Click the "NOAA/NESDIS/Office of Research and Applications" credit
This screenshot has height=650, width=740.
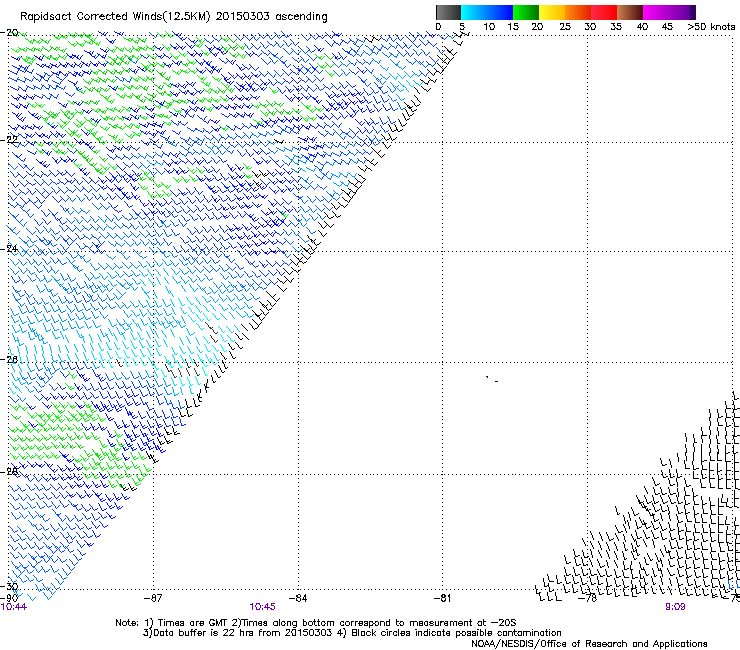pyautogui.click(x=589, y=644)
